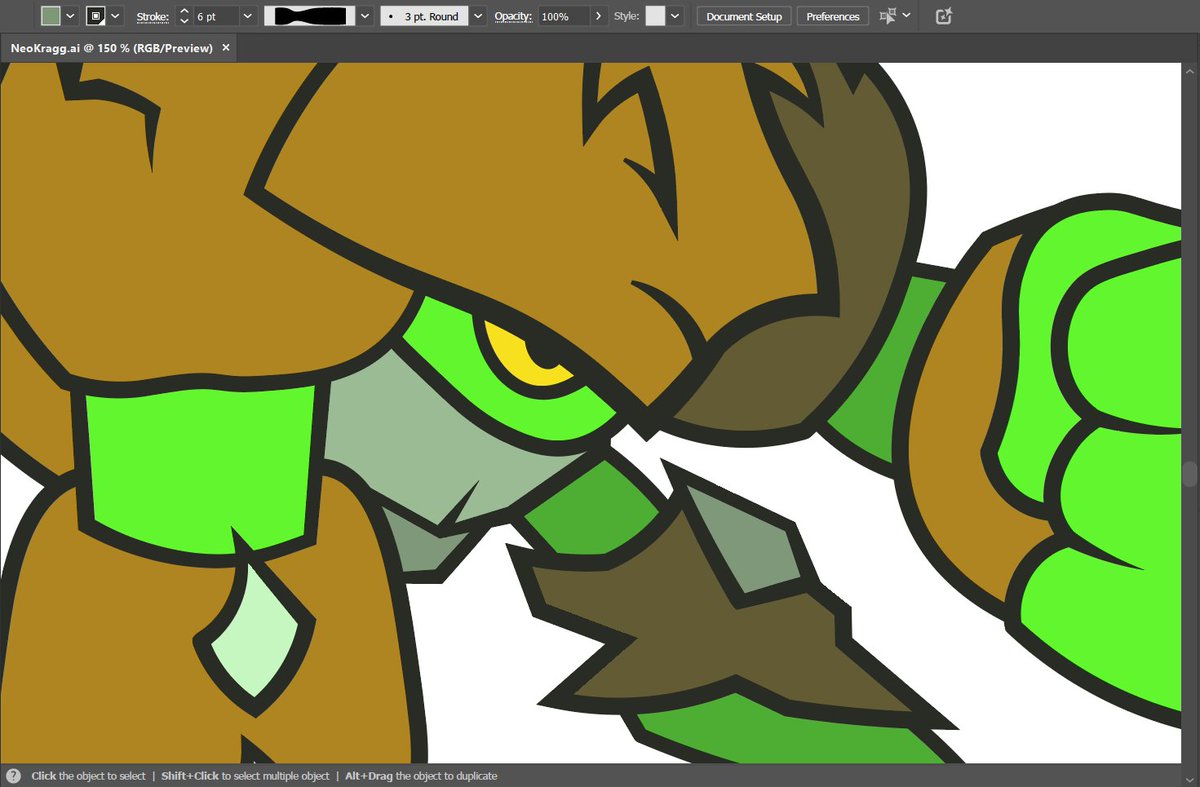Open the brush definition dropdown arrow
1200x787 pixels.
point(478,17)
